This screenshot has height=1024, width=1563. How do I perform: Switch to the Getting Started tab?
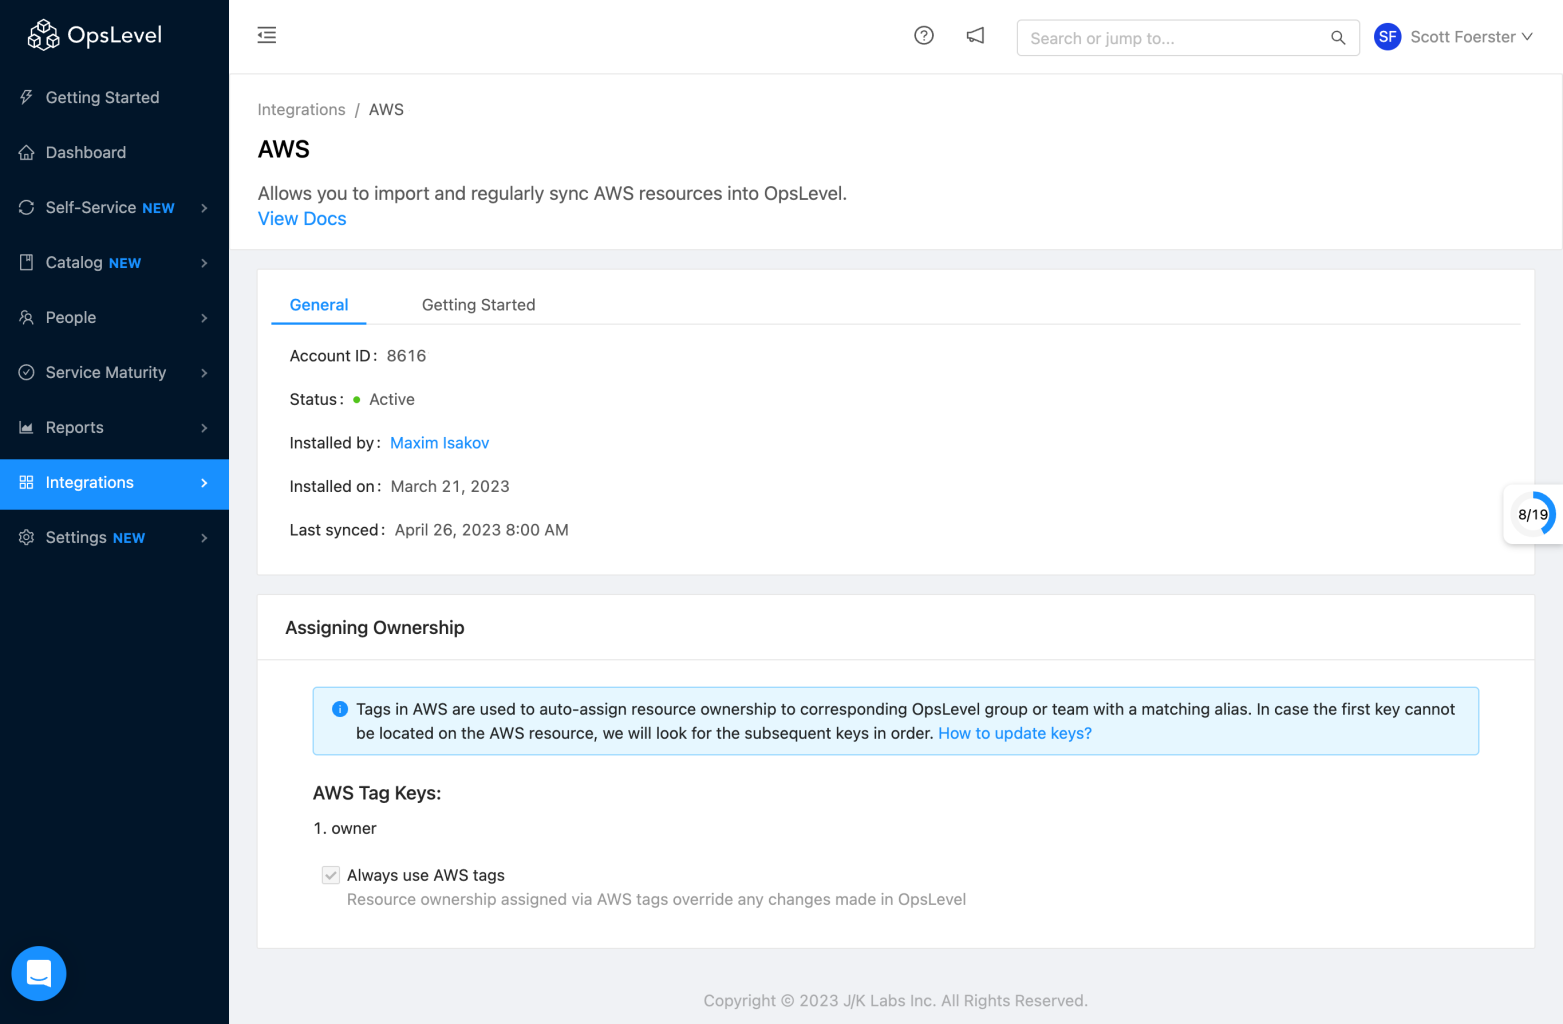pyautogui.click(x=478, y=305)
